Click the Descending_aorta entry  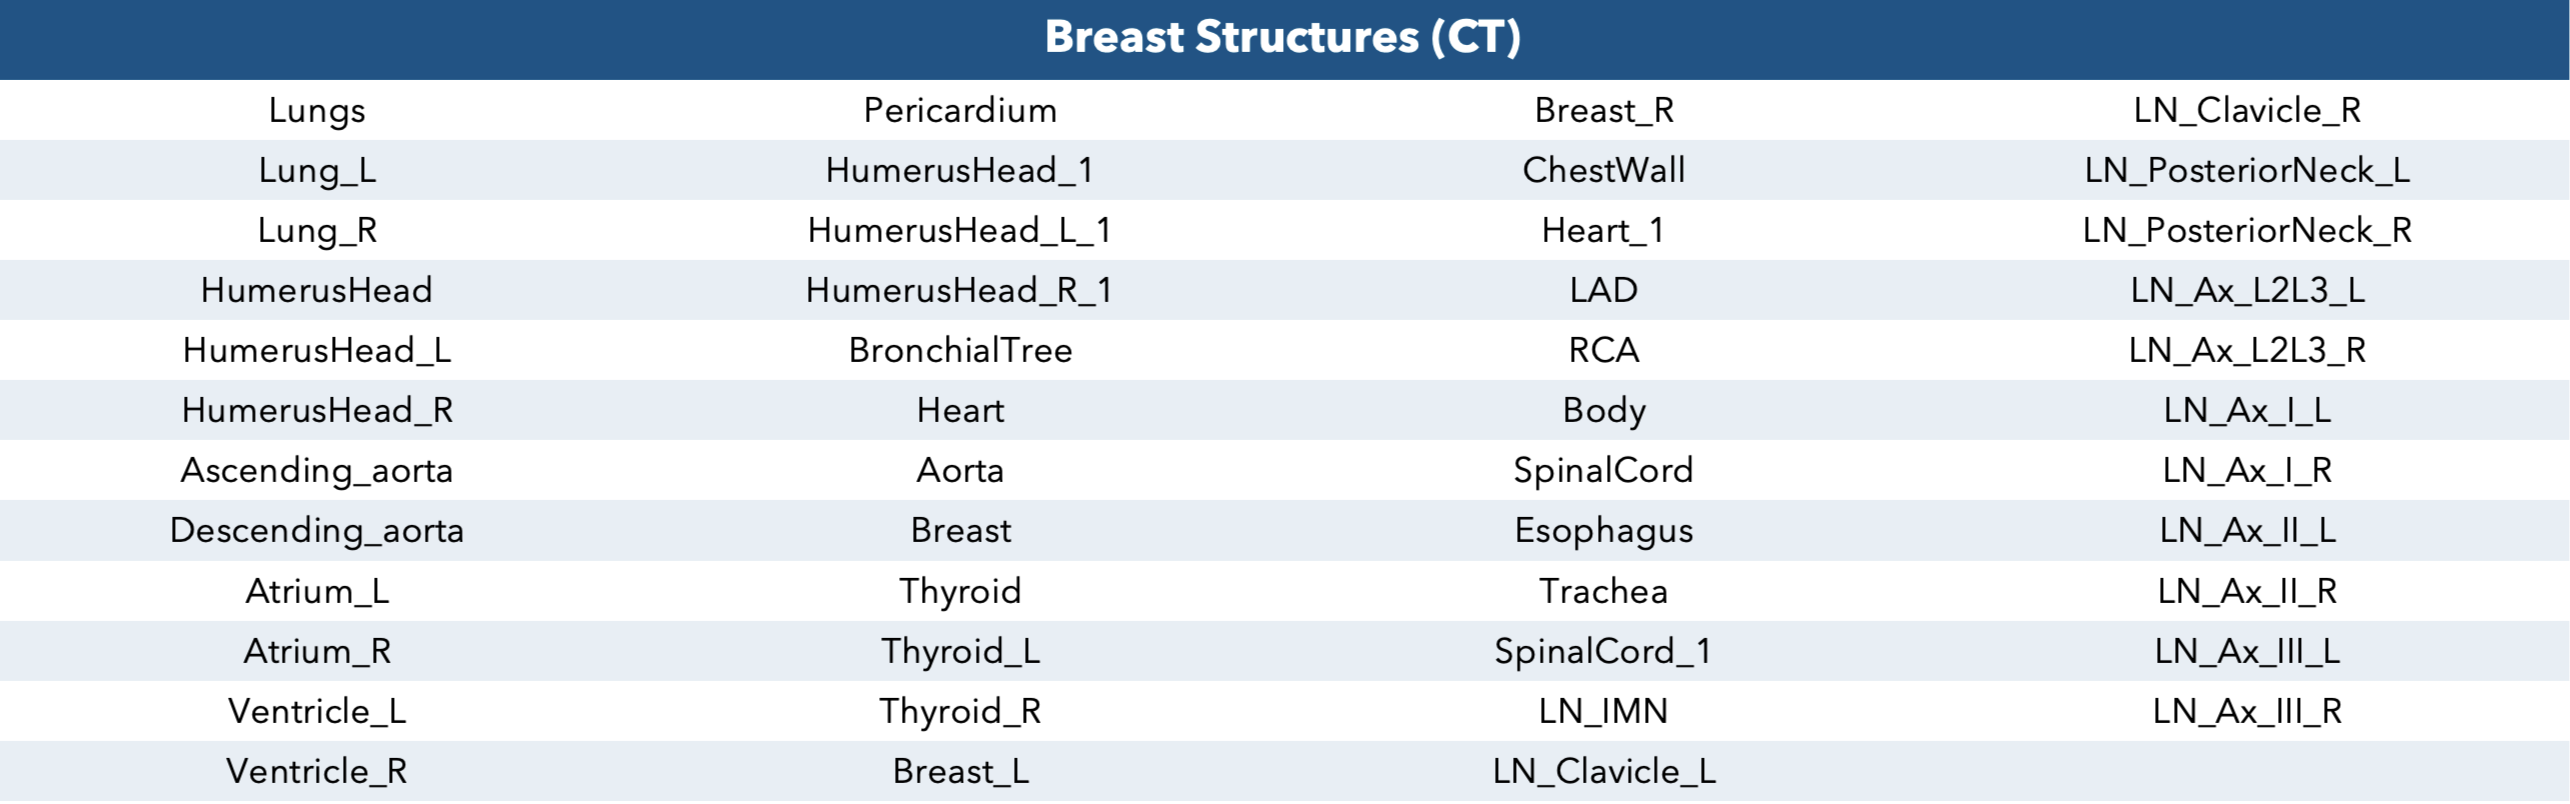pos(317,531)
